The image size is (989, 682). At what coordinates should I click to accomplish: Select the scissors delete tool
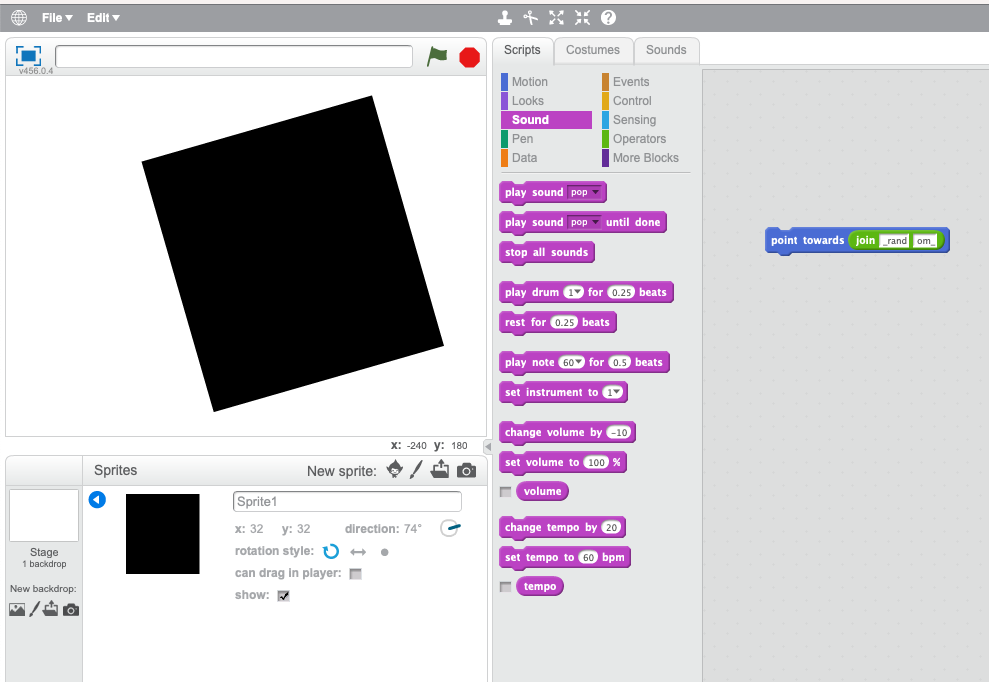[x=530, y=17]
